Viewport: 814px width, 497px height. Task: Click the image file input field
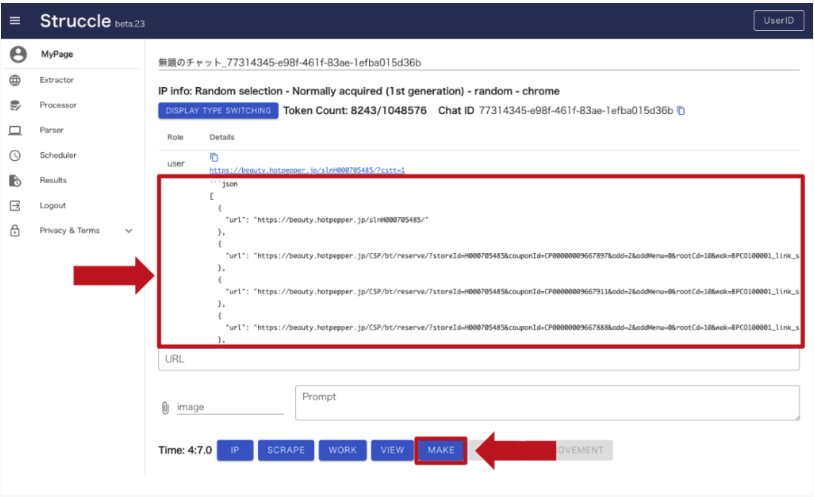click(x=230, y=407)
